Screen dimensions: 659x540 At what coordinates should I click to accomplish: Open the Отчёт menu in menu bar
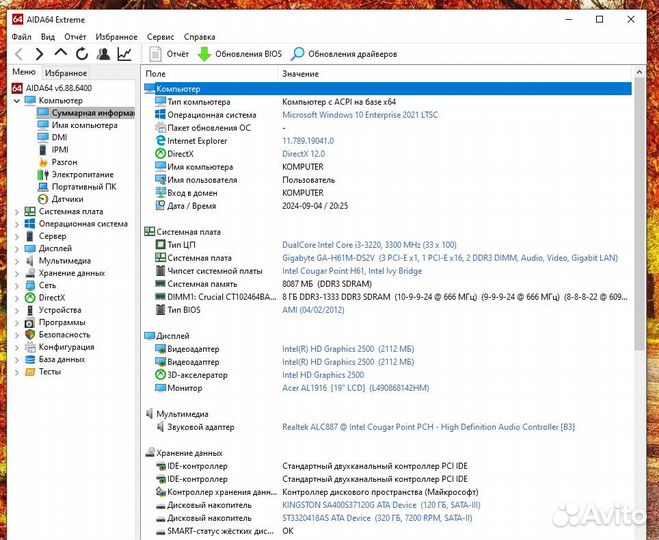pyautogui.click(x=75, y=37)
